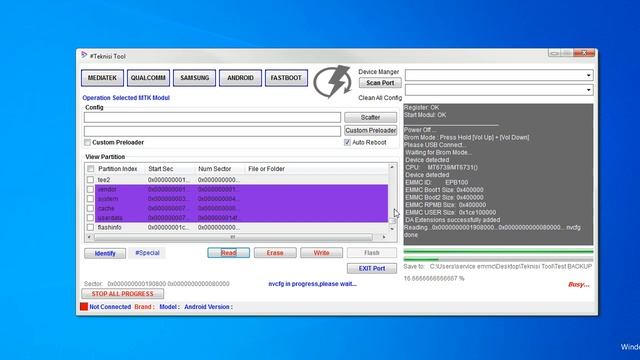The width and height of the screenshot is (640, 360).
Task: Open the #Special tab
Action: (x=147, y=253)
